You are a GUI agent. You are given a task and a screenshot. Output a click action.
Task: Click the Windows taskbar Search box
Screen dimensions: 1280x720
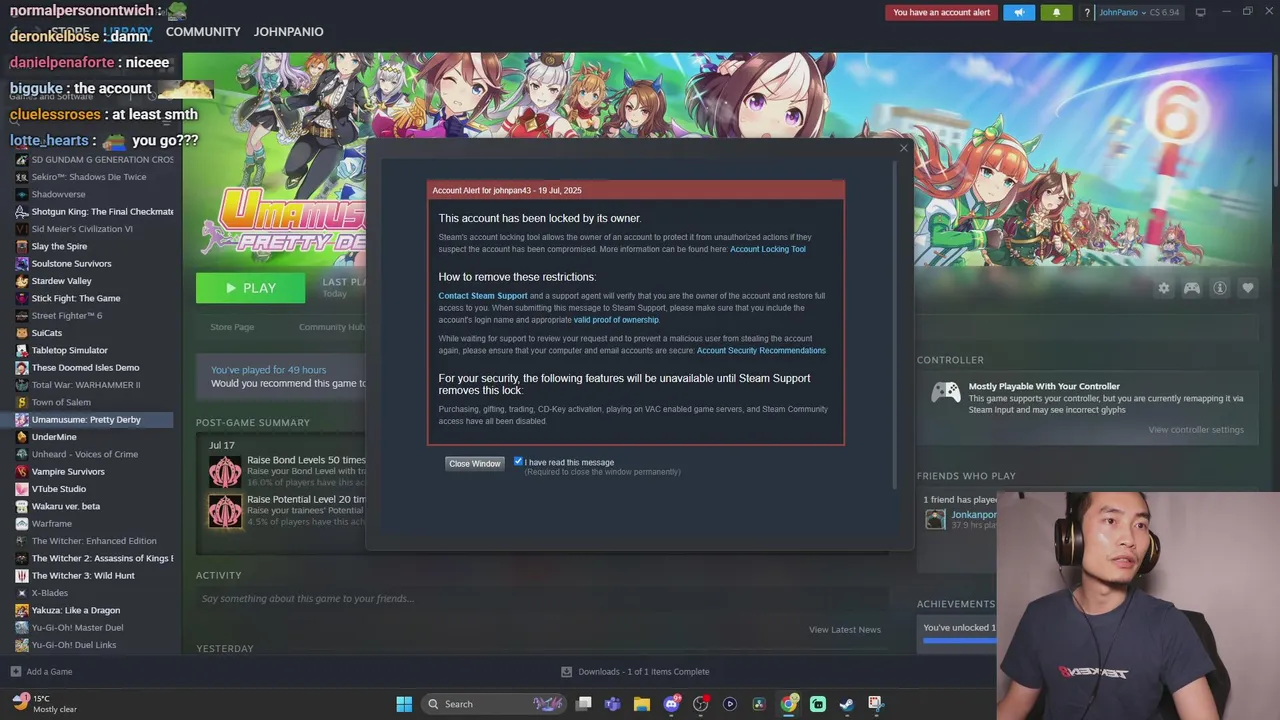(494, 704)
